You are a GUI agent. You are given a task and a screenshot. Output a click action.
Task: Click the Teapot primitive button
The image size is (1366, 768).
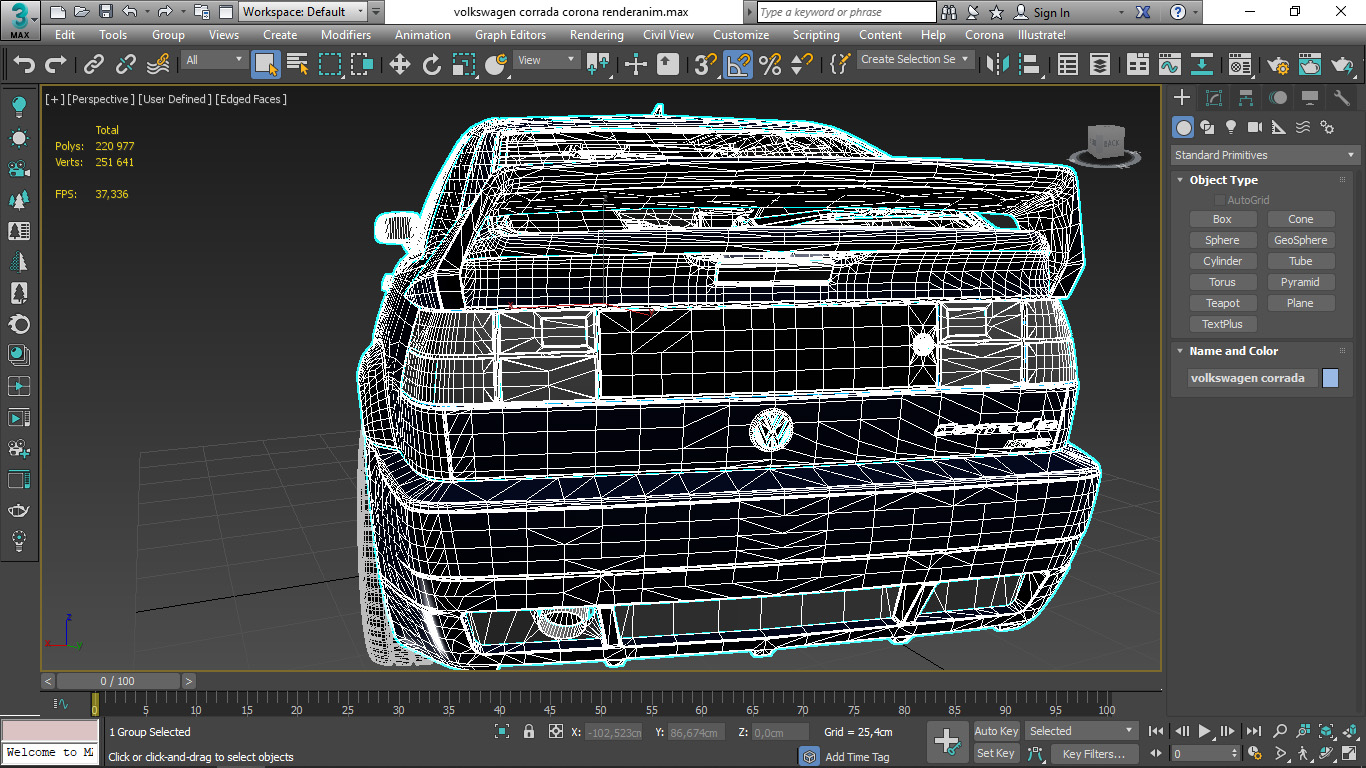[1222, 303]
